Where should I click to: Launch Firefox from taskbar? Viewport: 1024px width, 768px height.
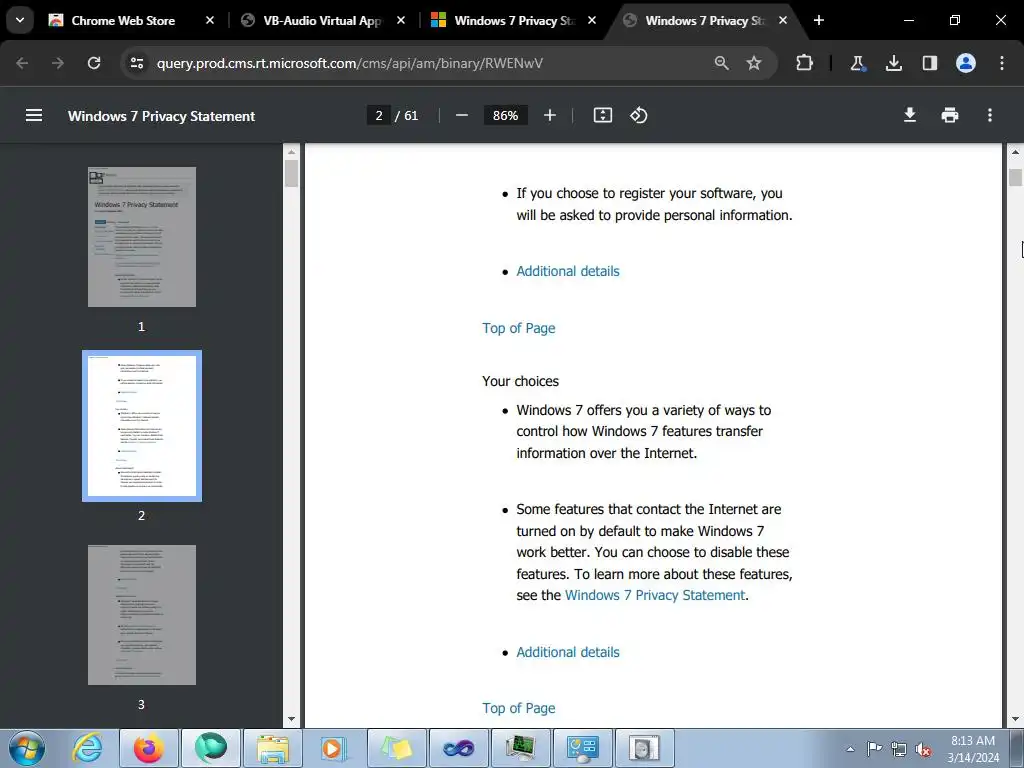pos(149,748)
